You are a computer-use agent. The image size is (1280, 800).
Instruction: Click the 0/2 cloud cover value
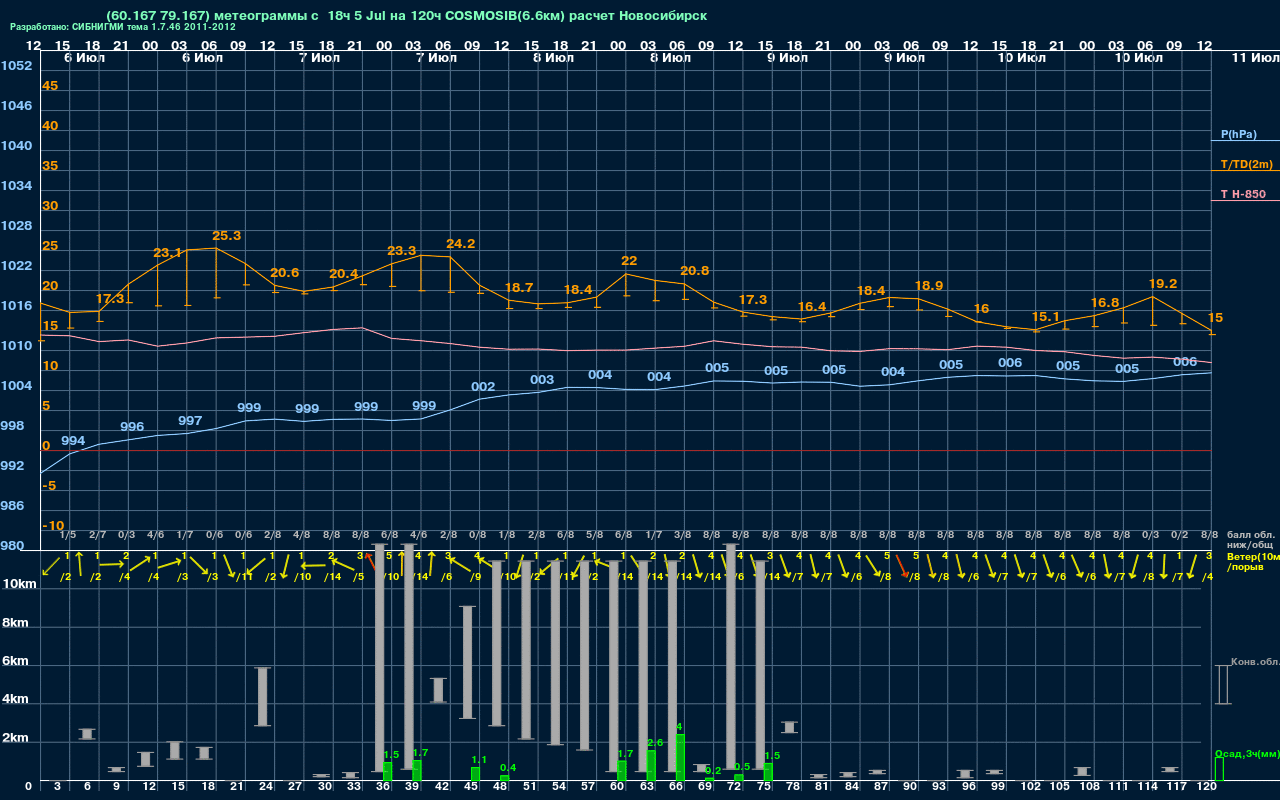1180,536
